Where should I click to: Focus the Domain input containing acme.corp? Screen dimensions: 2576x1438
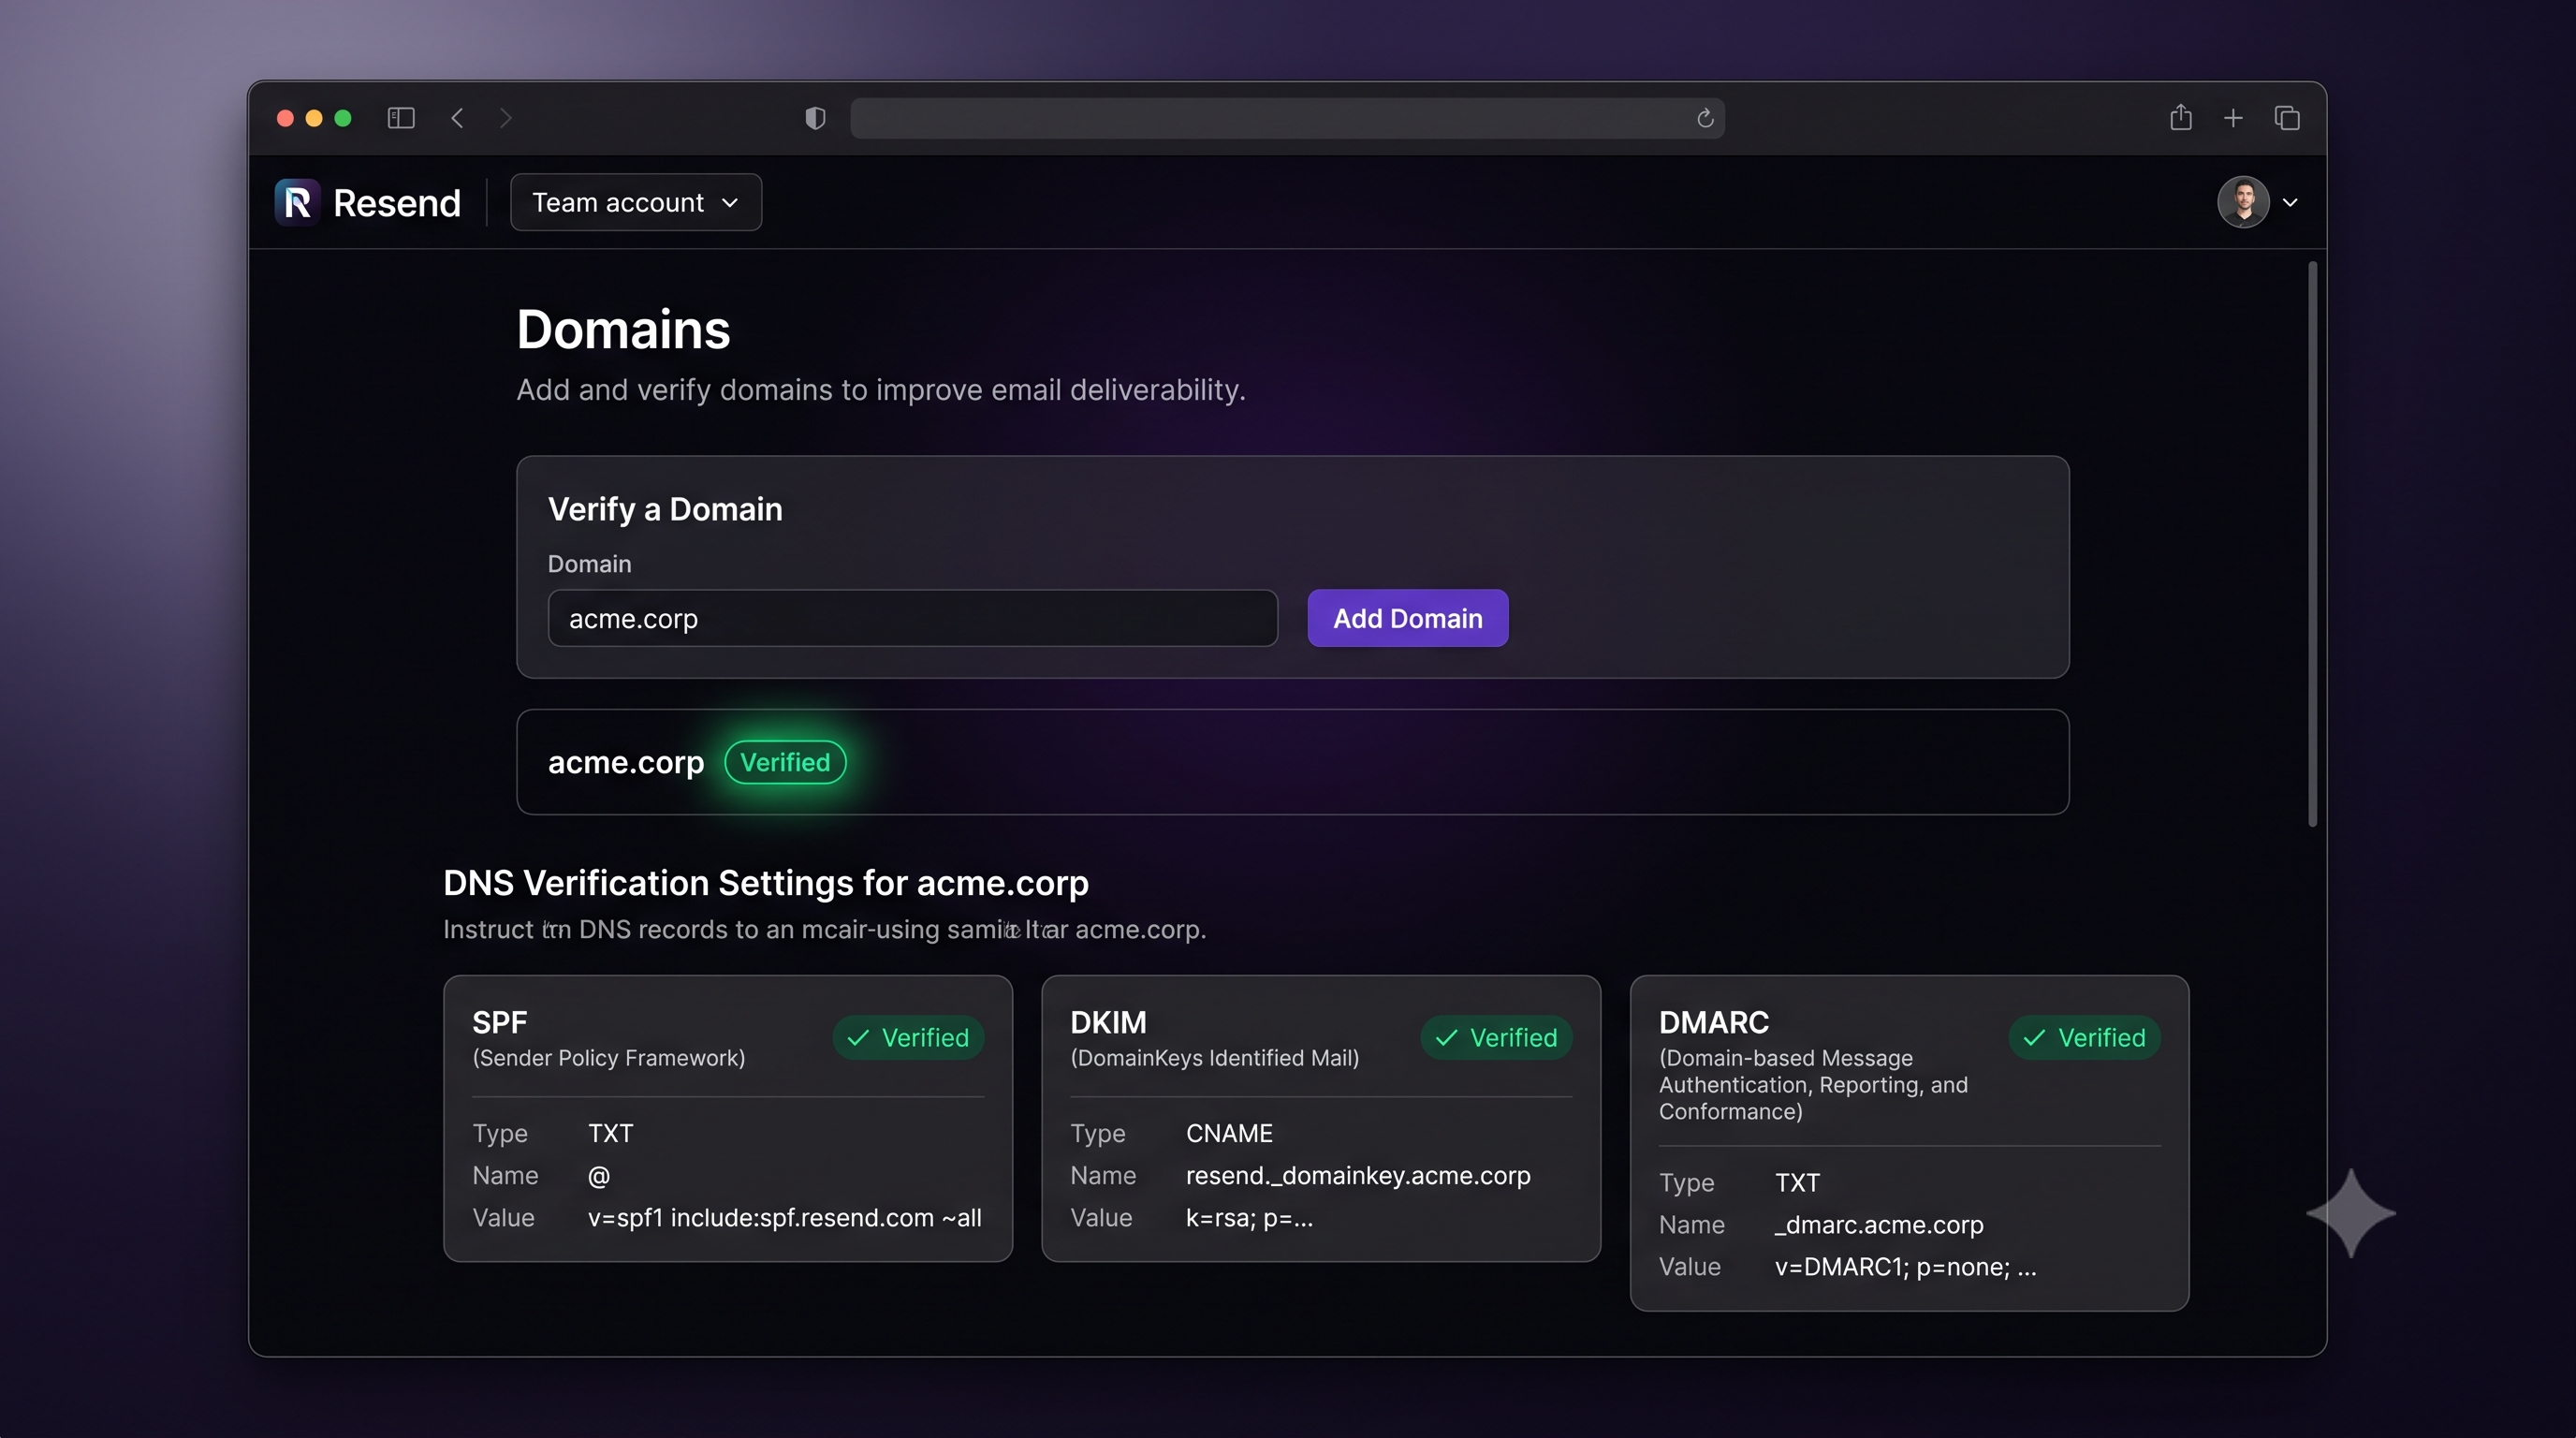tap(913, 618)
